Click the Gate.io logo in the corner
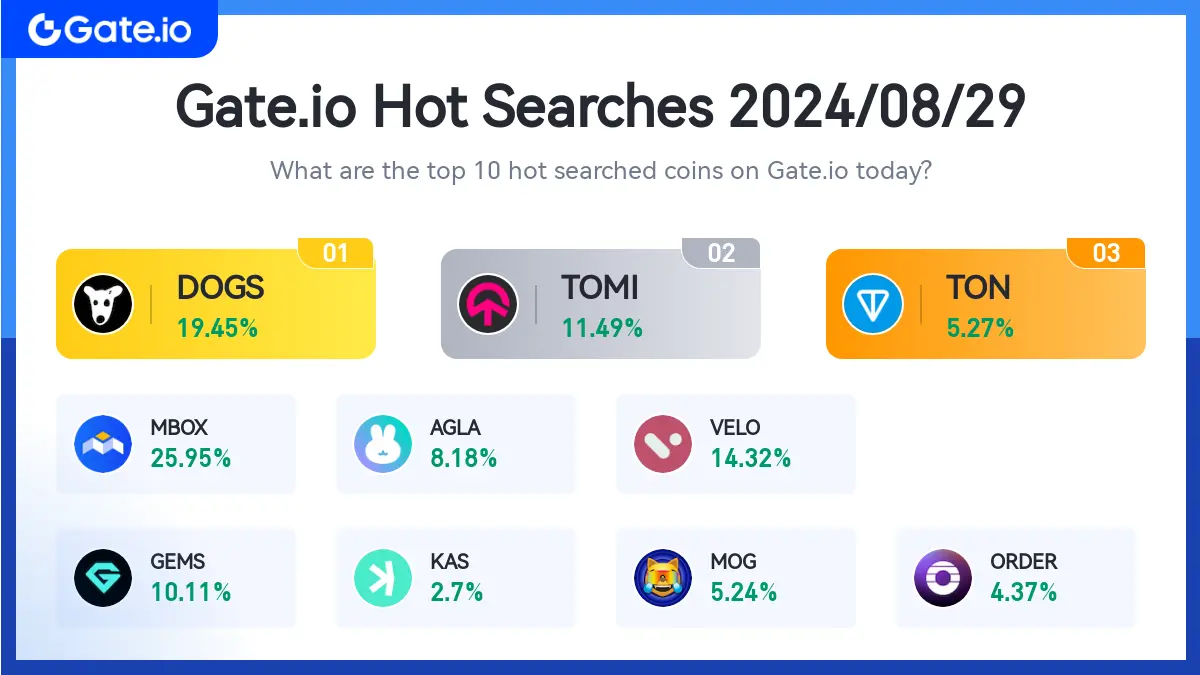1200x675 pixels. pos(109,29)
